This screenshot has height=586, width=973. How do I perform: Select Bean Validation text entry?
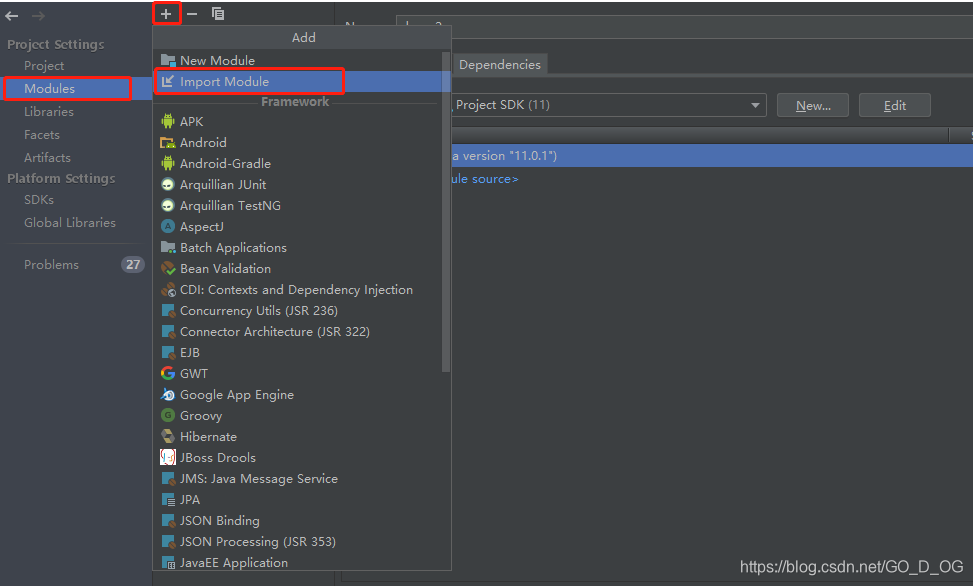(225, 269)
